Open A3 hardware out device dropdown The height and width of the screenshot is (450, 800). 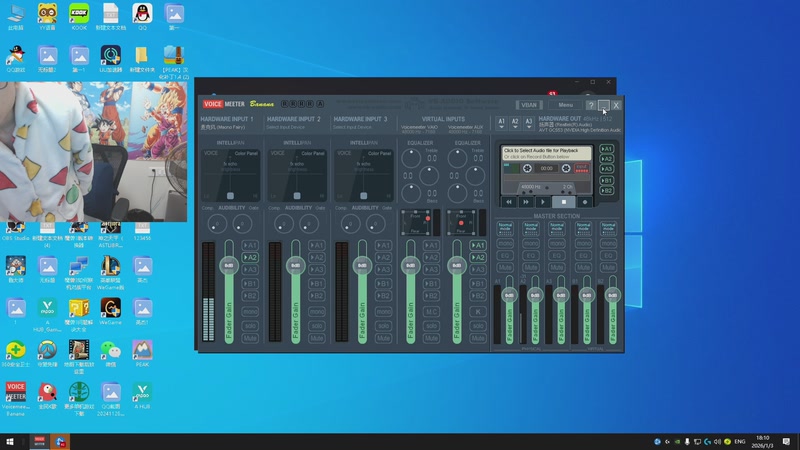point(529,123)
